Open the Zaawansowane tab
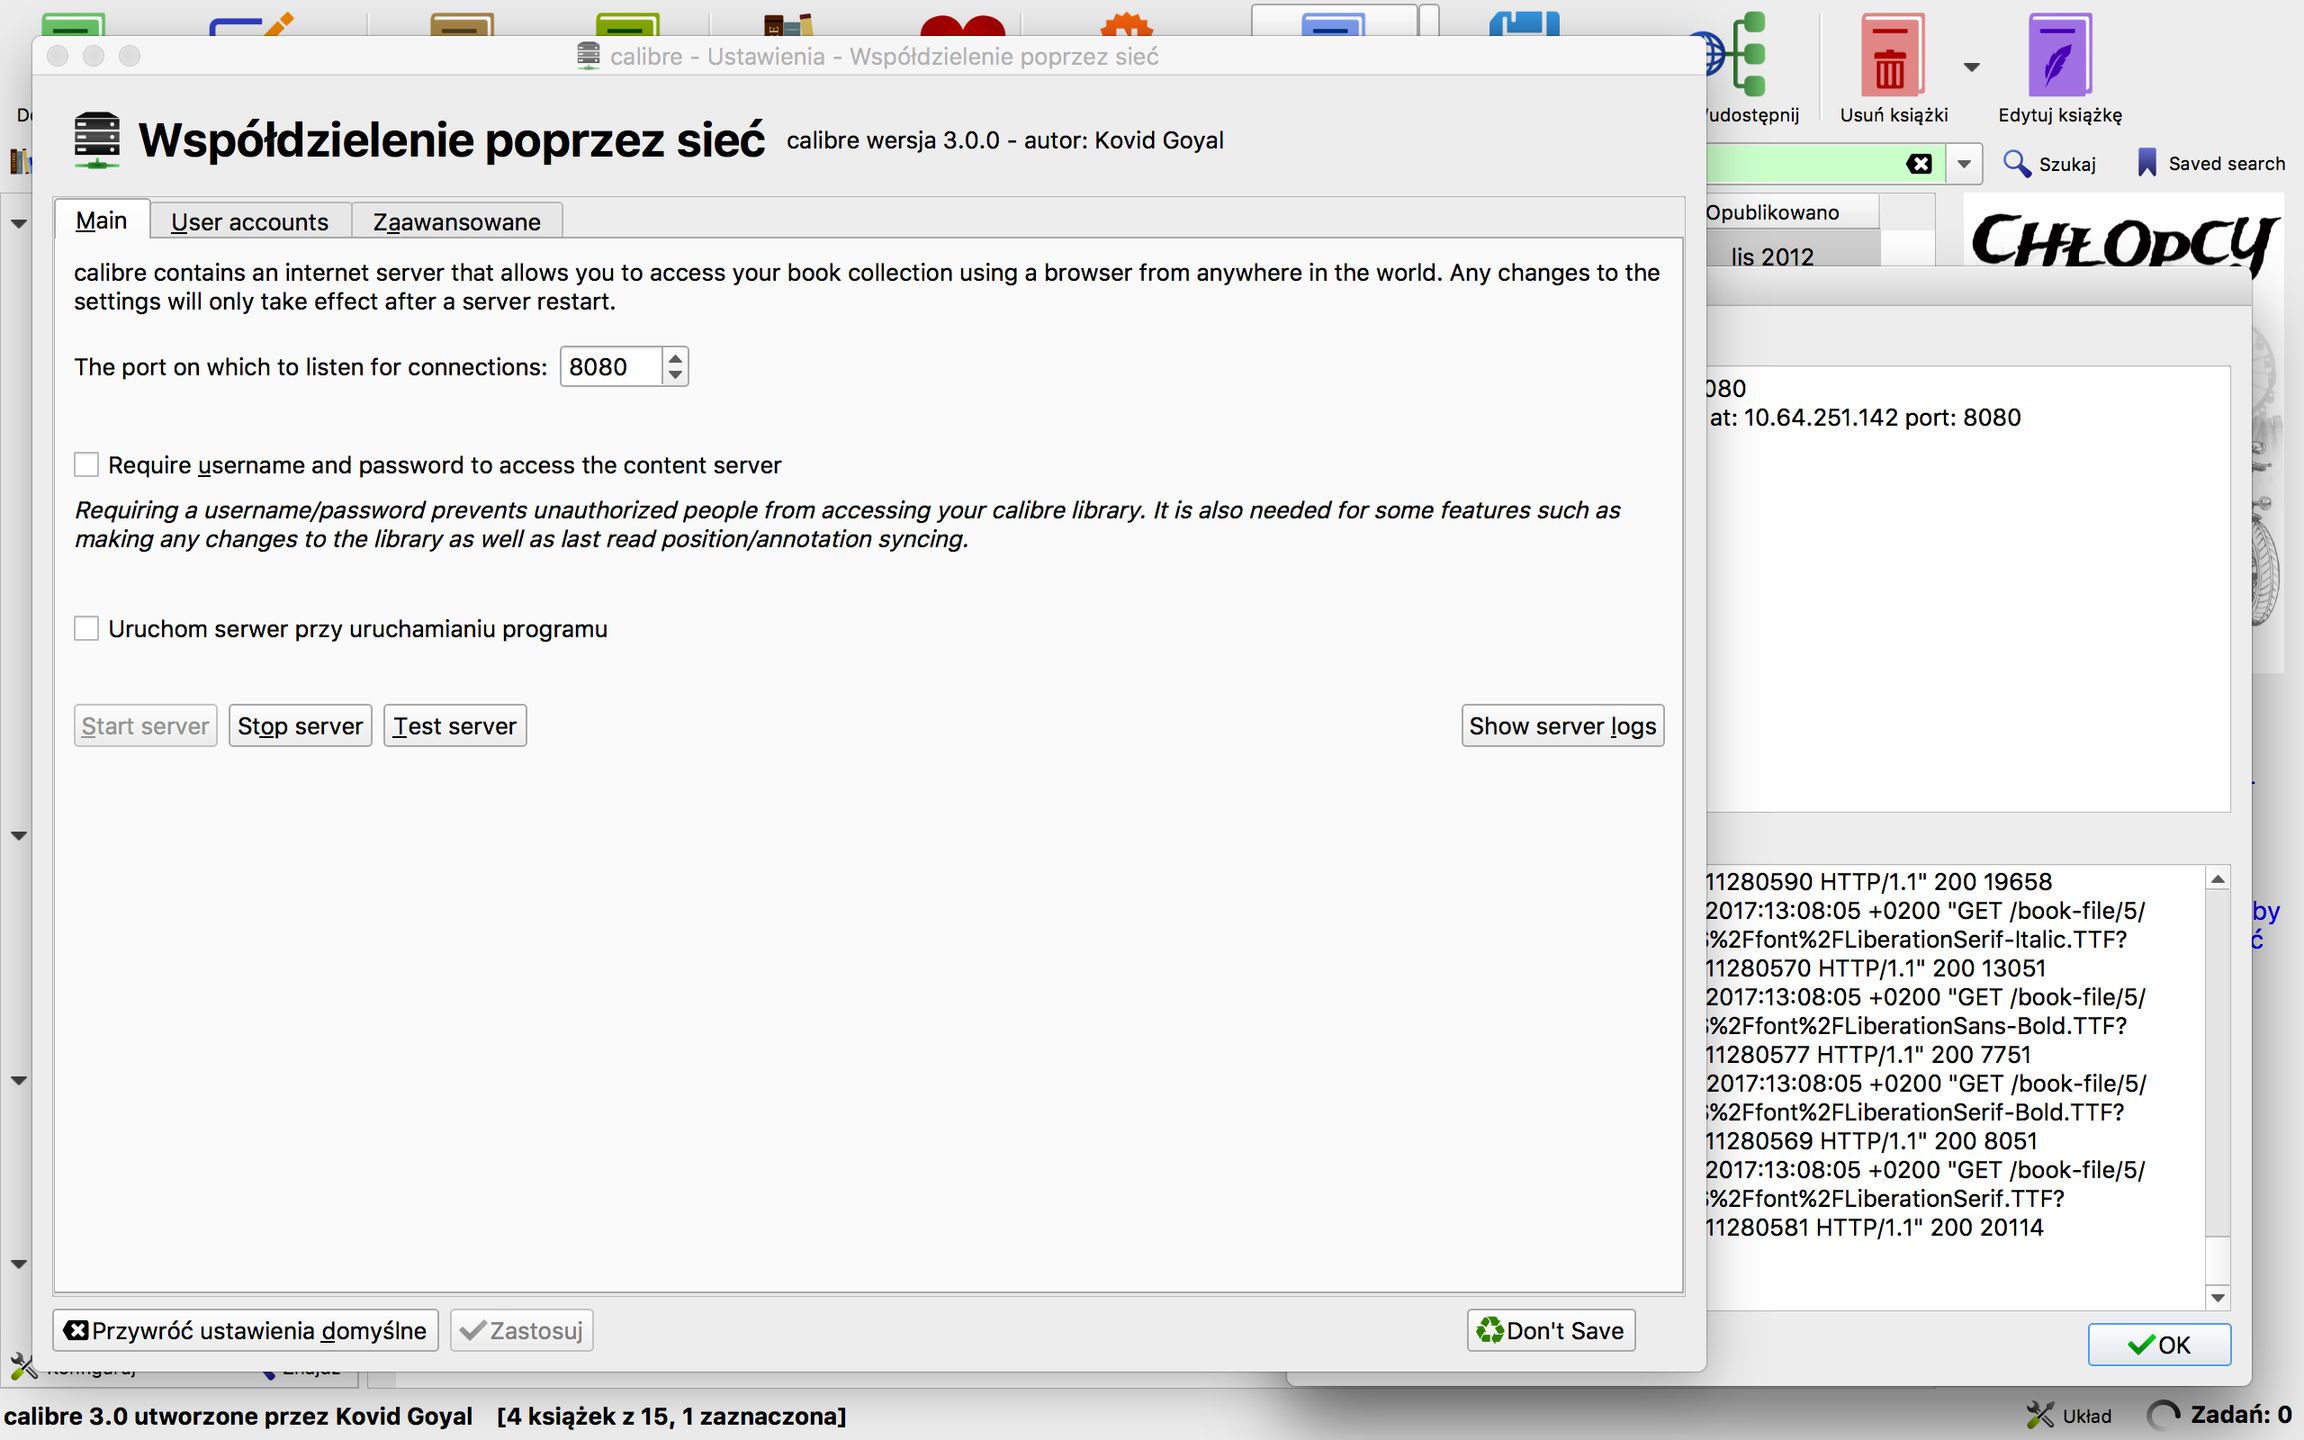The width and height of the screenshot is (2304, 1440). [457, 222]
